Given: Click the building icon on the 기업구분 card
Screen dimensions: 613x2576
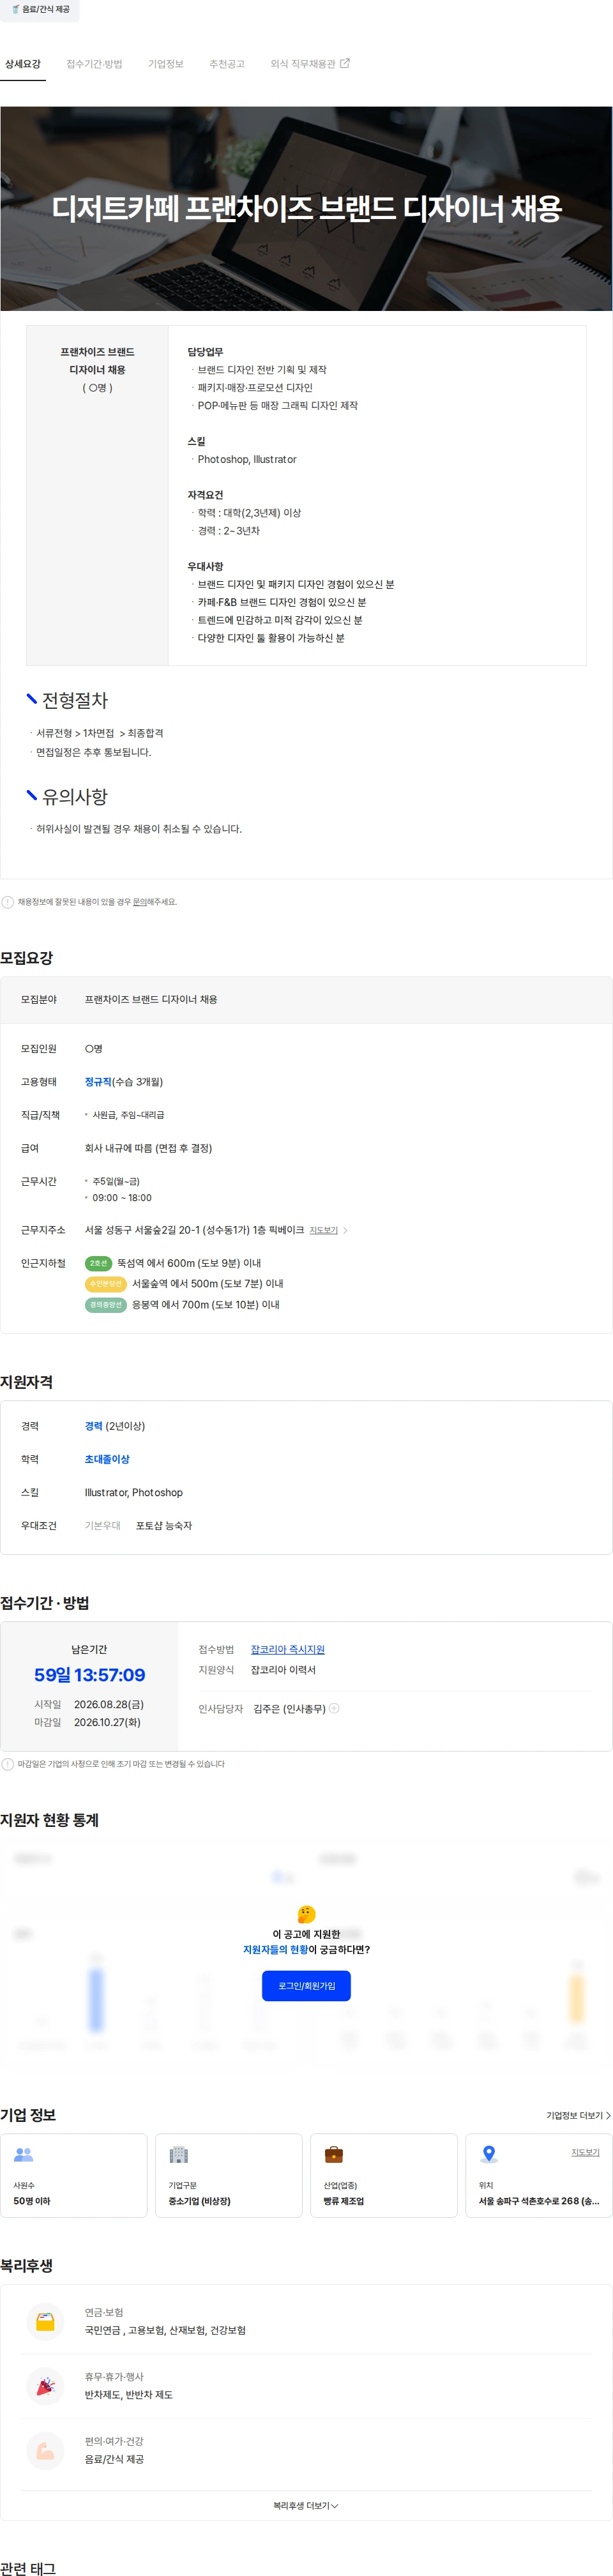Looking at the screenshot, I should (x=179, y=2154).
